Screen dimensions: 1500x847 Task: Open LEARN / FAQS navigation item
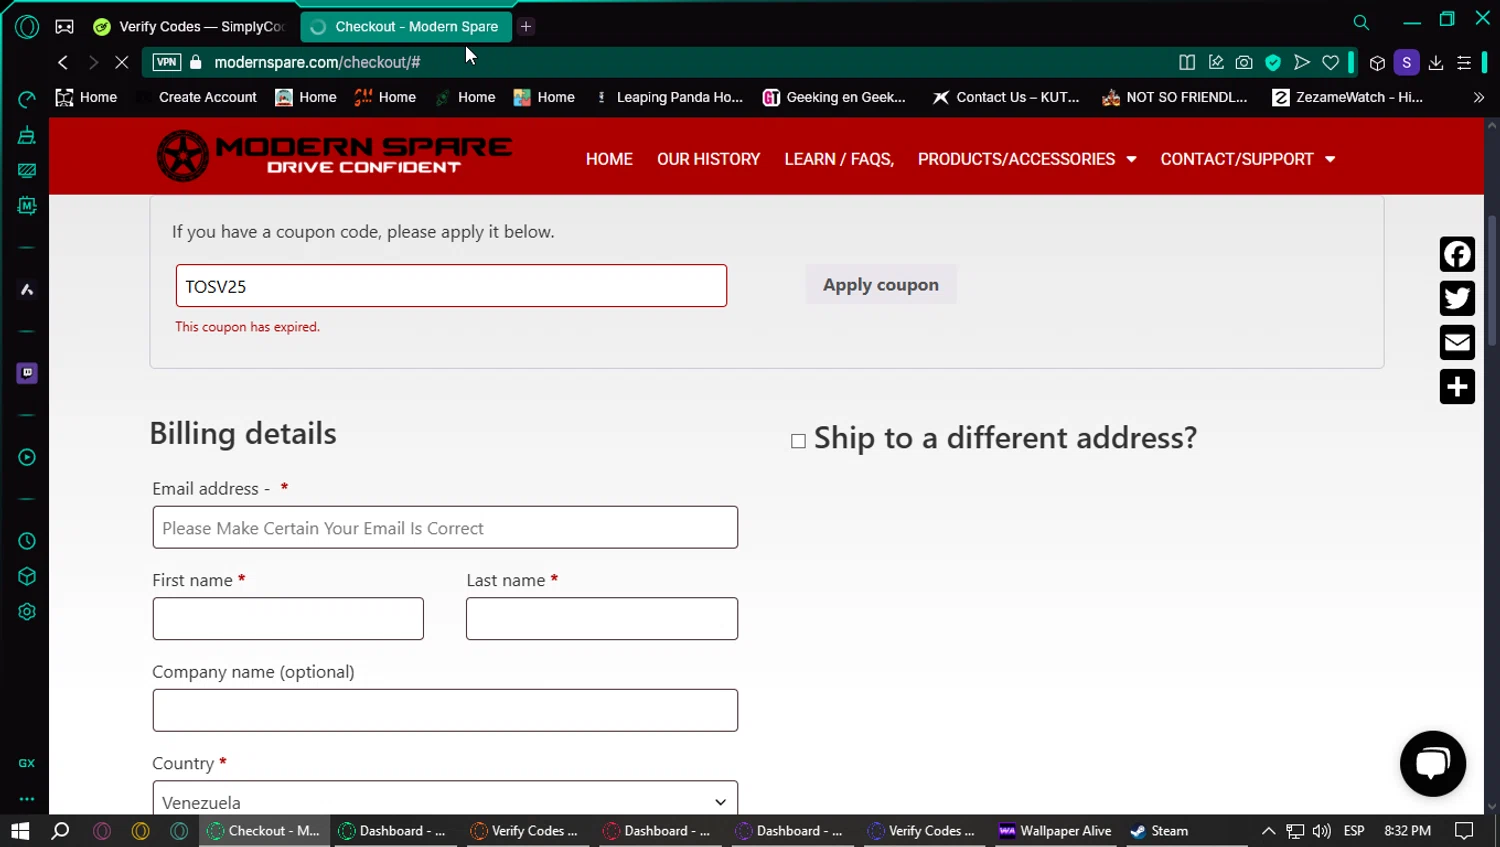pos(839,159)
